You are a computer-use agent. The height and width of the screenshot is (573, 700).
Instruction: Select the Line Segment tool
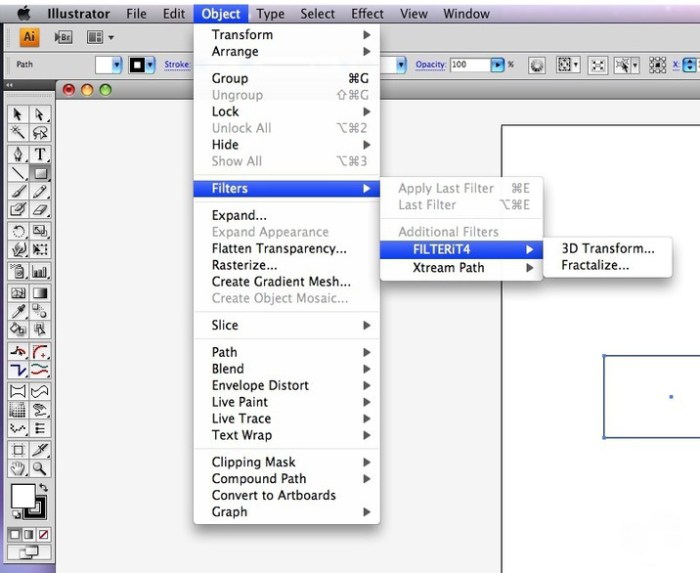click(x=18, y=173)
